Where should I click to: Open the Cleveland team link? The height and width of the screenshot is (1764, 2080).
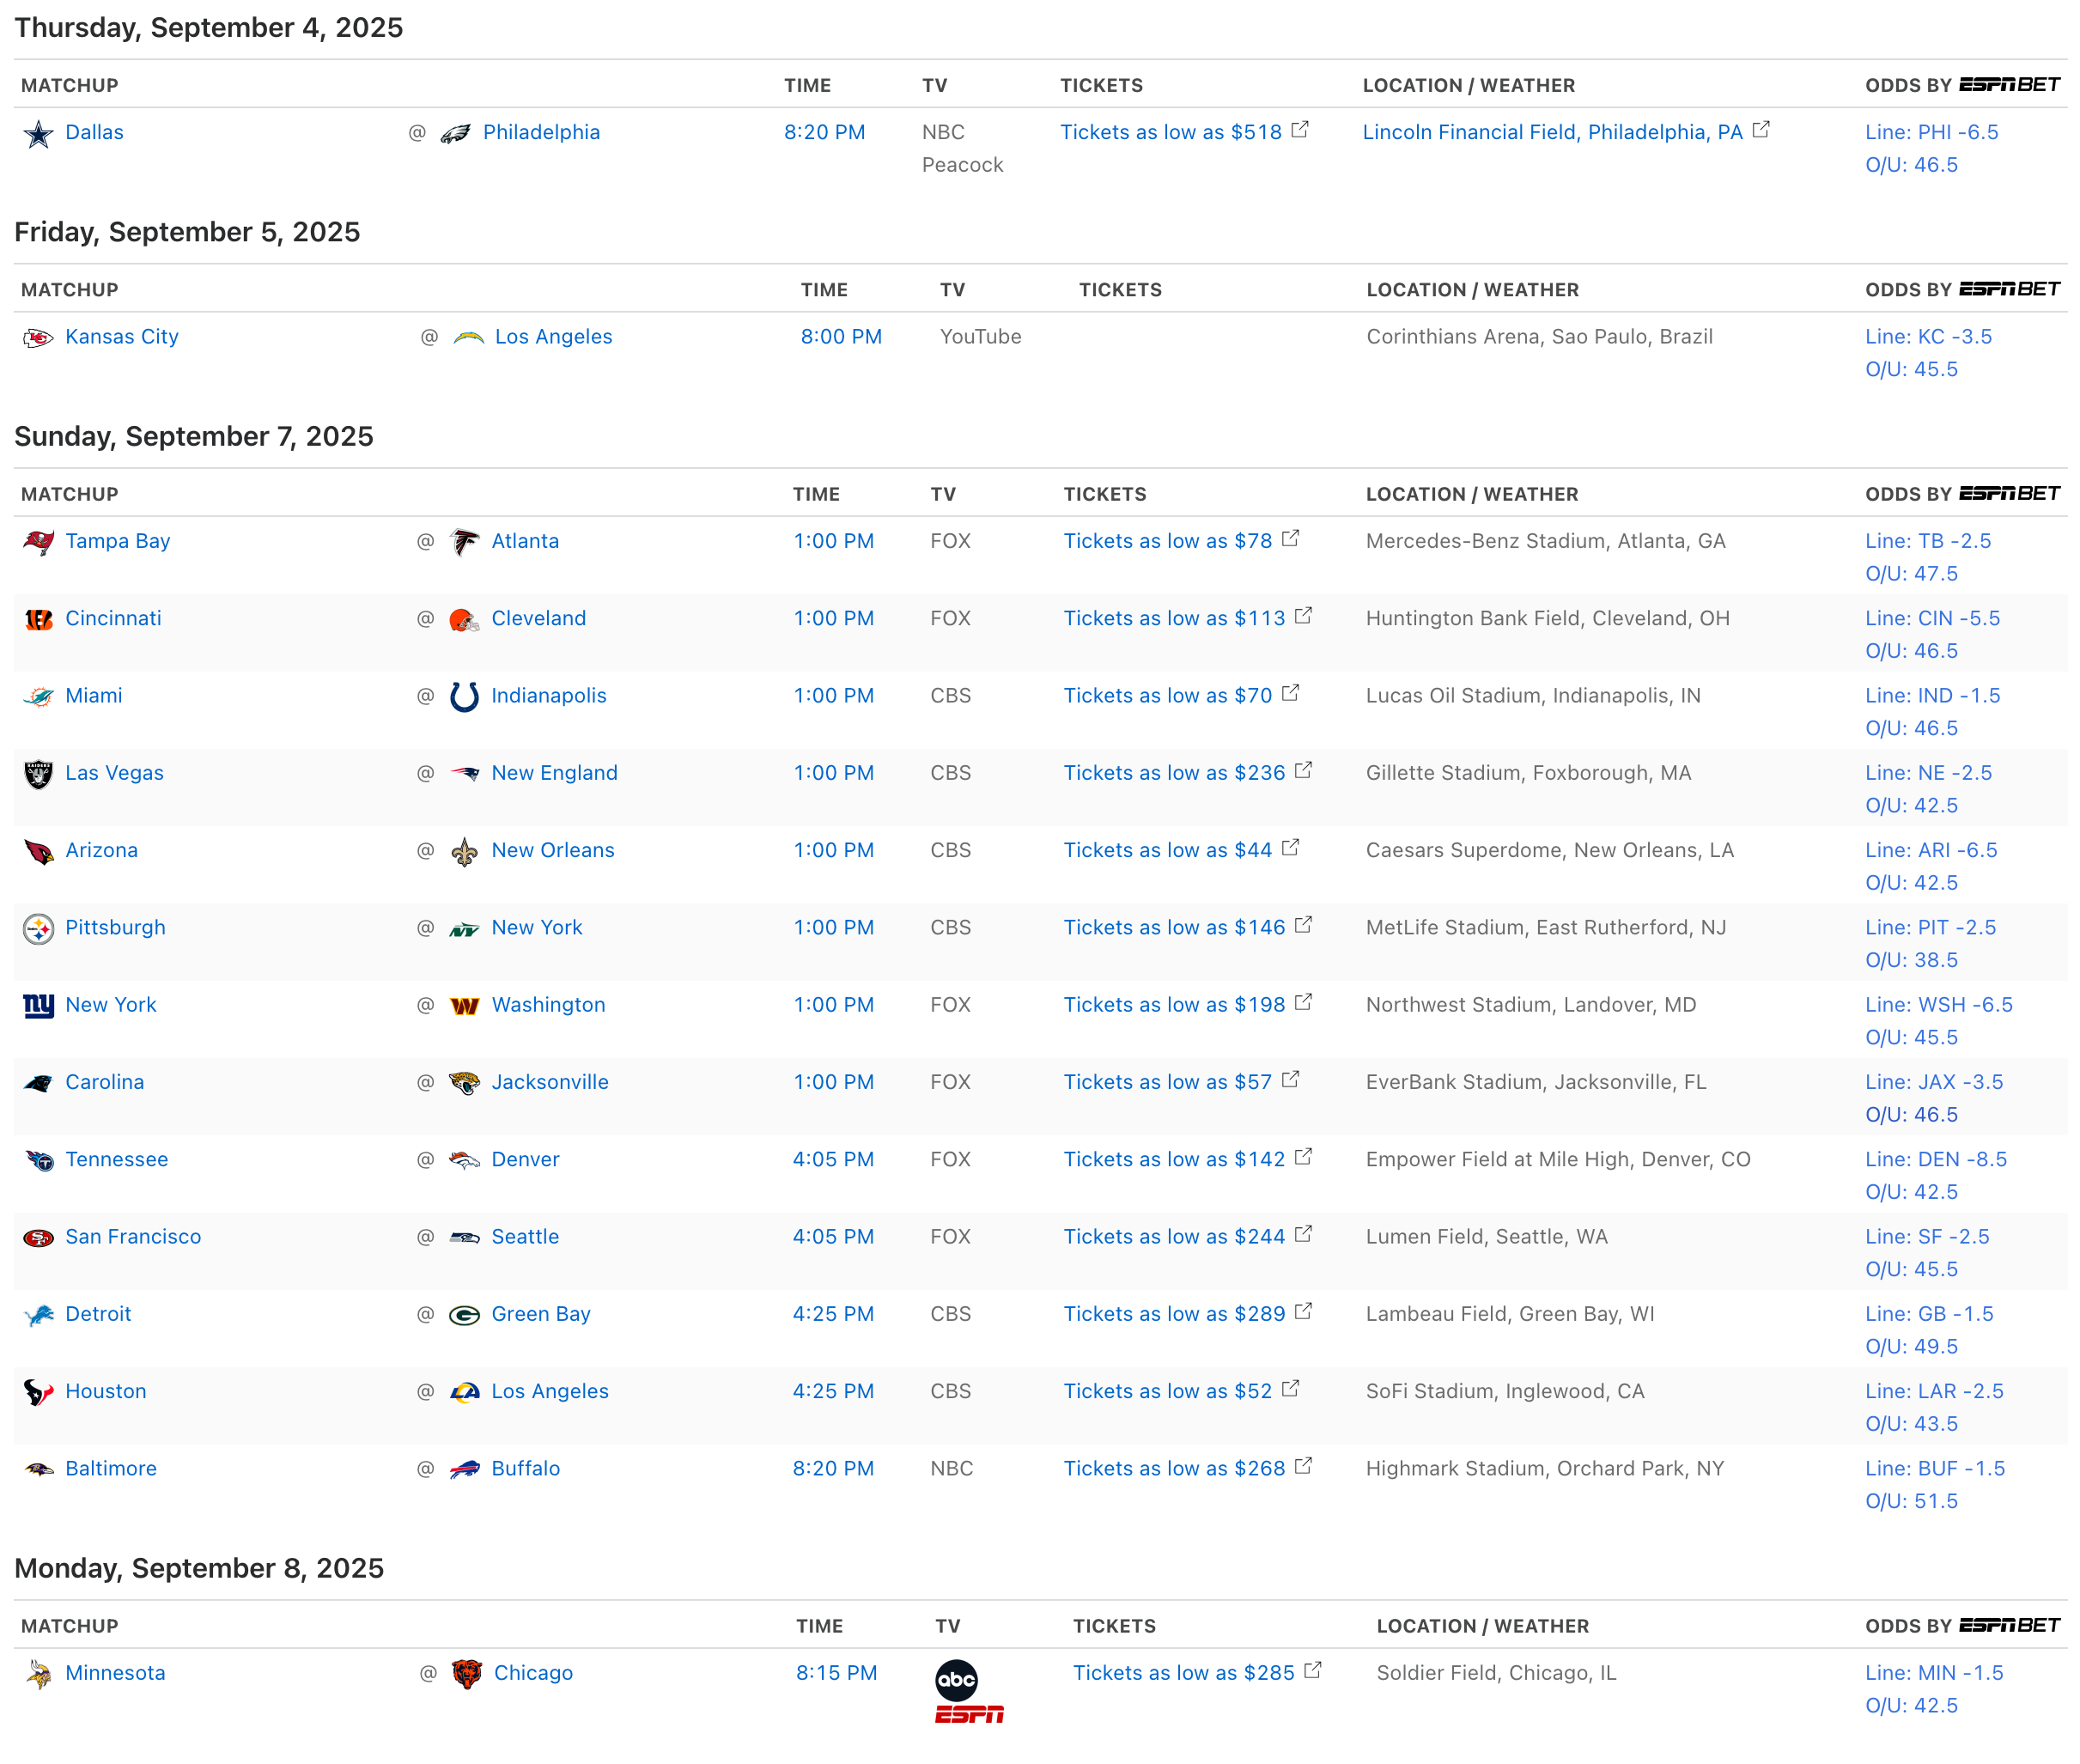tap(538, 618)
